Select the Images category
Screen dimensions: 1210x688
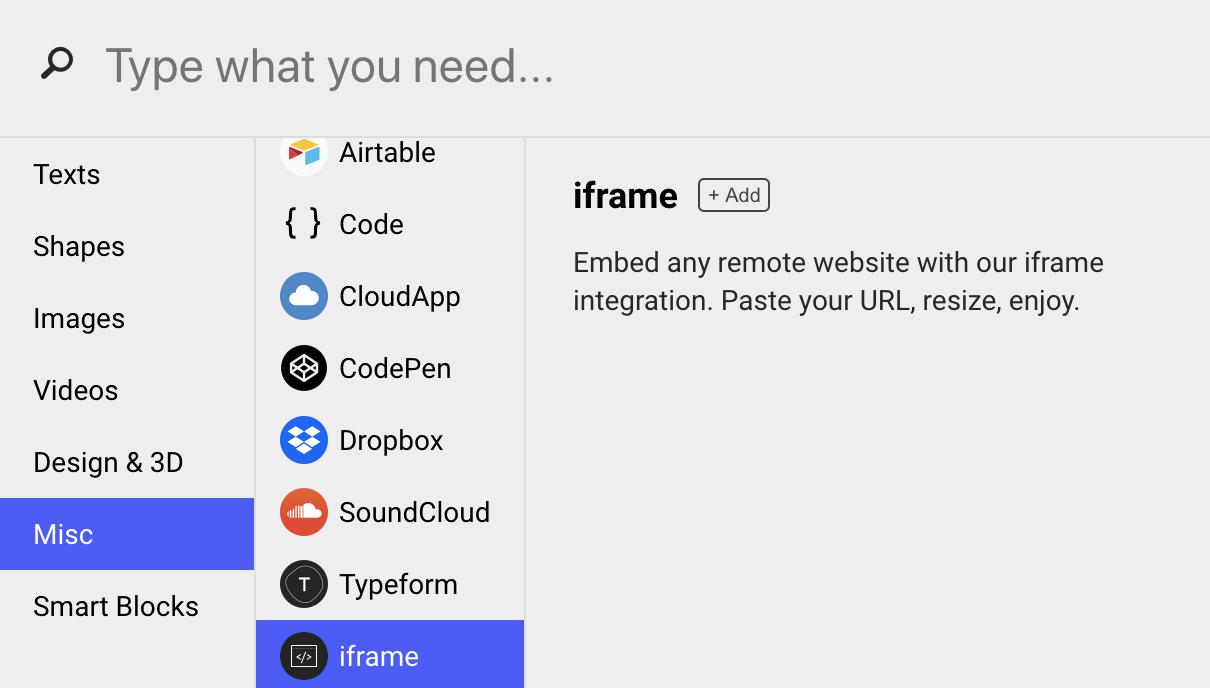pyautogui.click(x=79, y=319)
